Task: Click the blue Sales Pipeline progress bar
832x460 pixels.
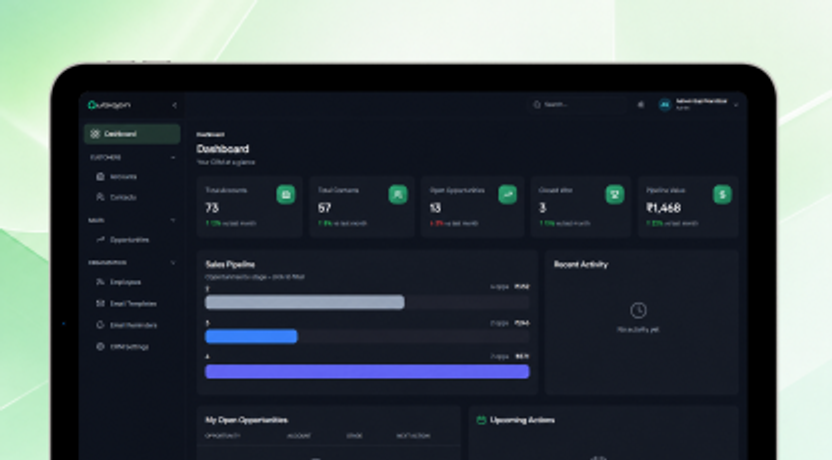Action: pyautogui.click(x=251, y=336)
